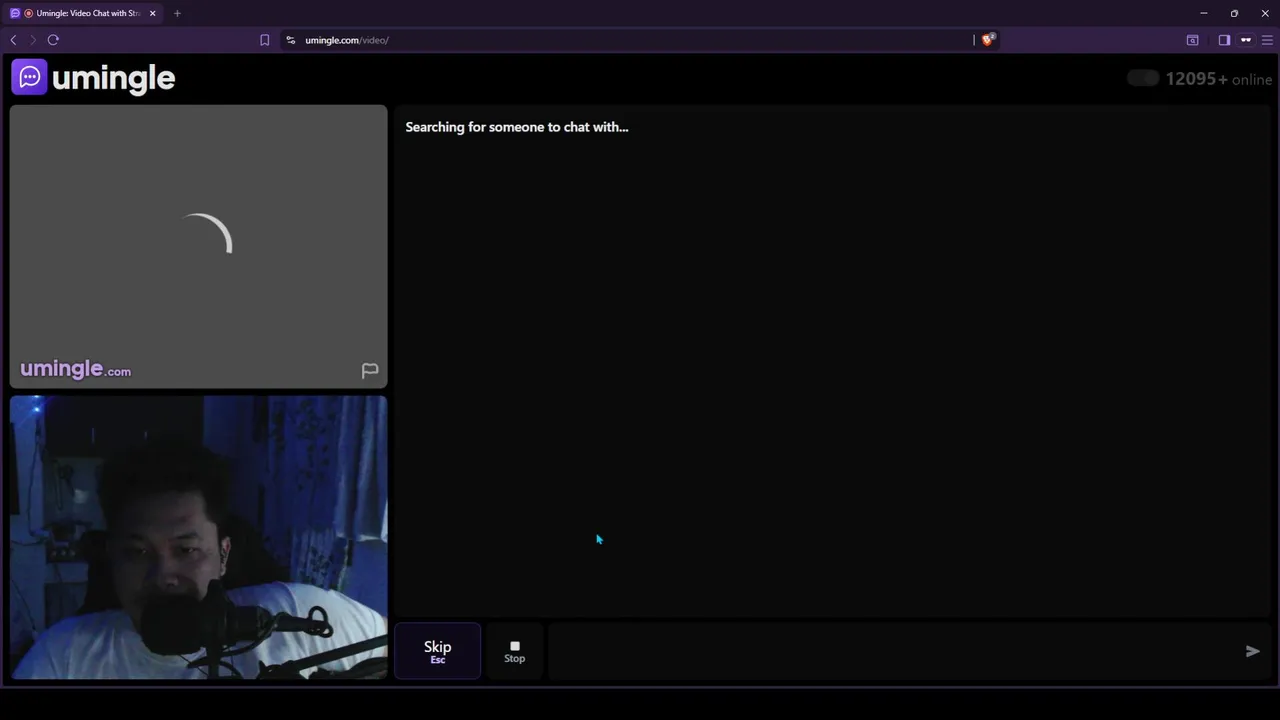1280x720 pixels.
Task: Open a new browser tab
Action: (177, 13)
